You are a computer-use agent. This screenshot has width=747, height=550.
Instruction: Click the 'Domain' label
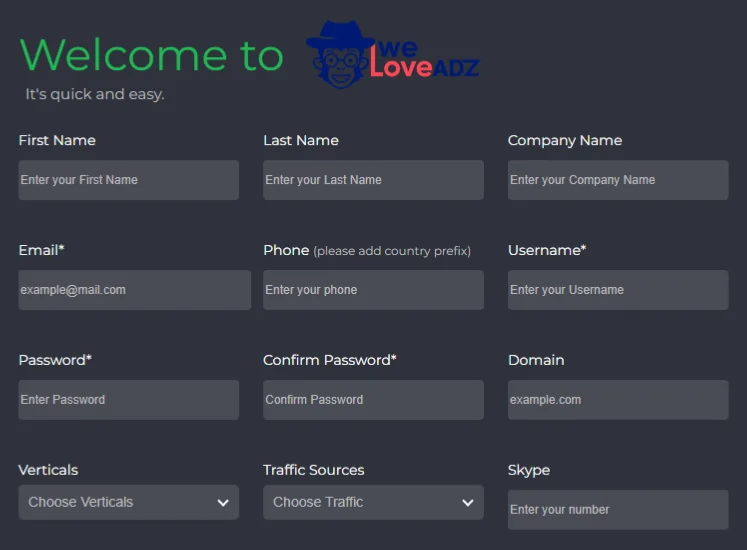(x=536, y=360)
